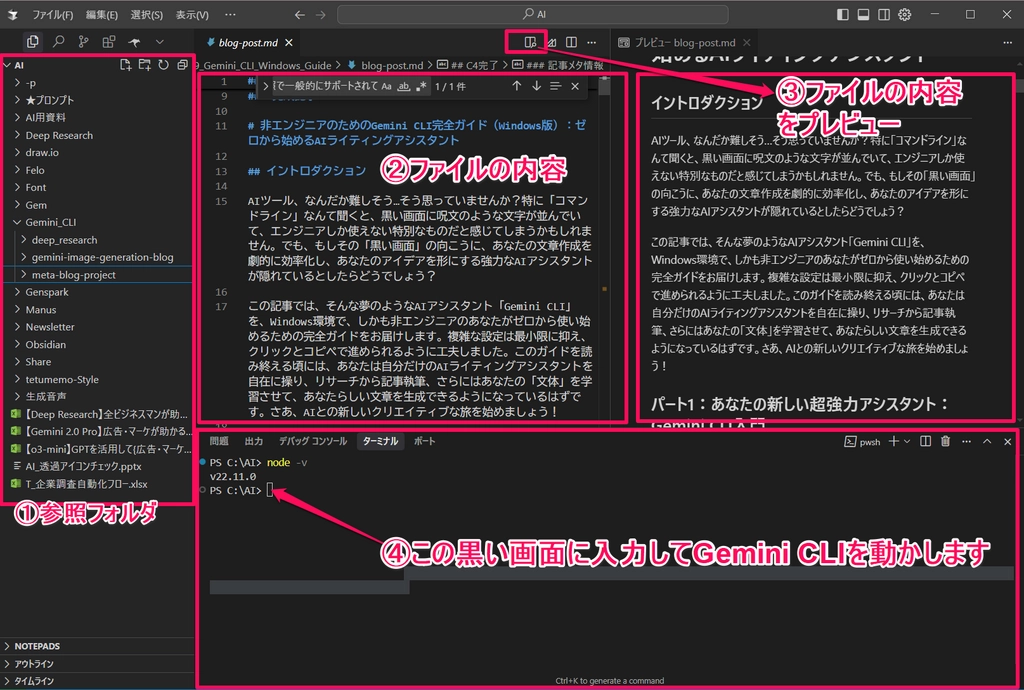Screen dimensions: 1024x690
Task: Toggle regular expression in find widget
Action: pos(421,86)
